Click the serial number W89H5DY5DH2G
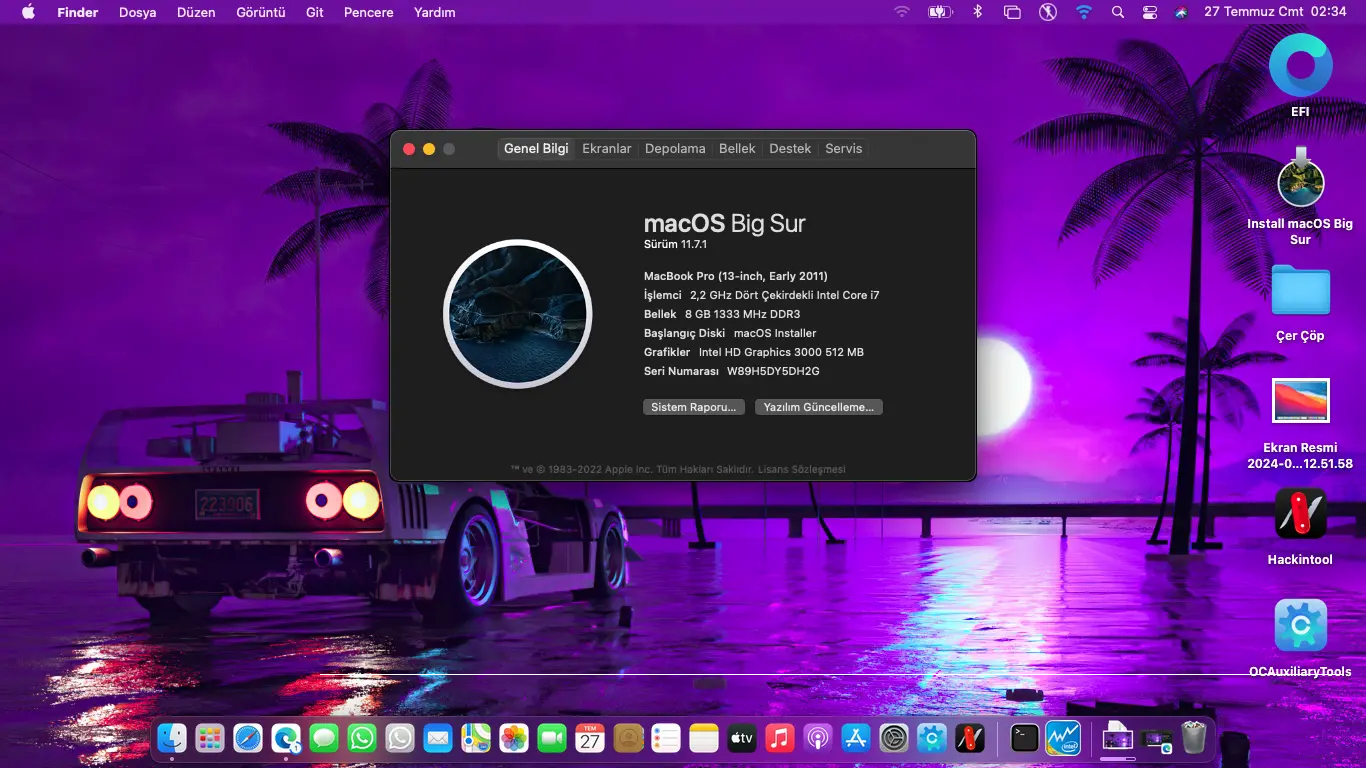 773,371
